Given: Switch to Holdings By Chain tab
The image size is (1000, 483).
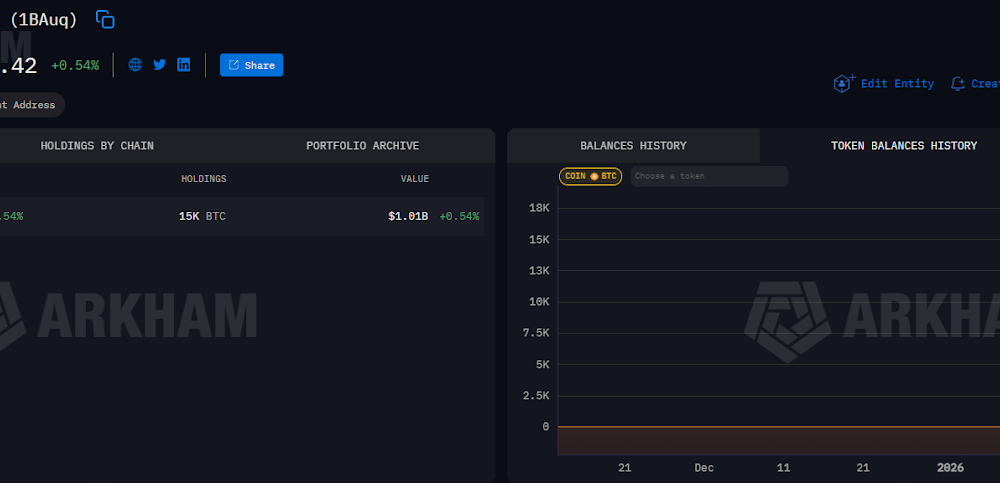Looking at the screenshot, I should (x=97, y=145).
